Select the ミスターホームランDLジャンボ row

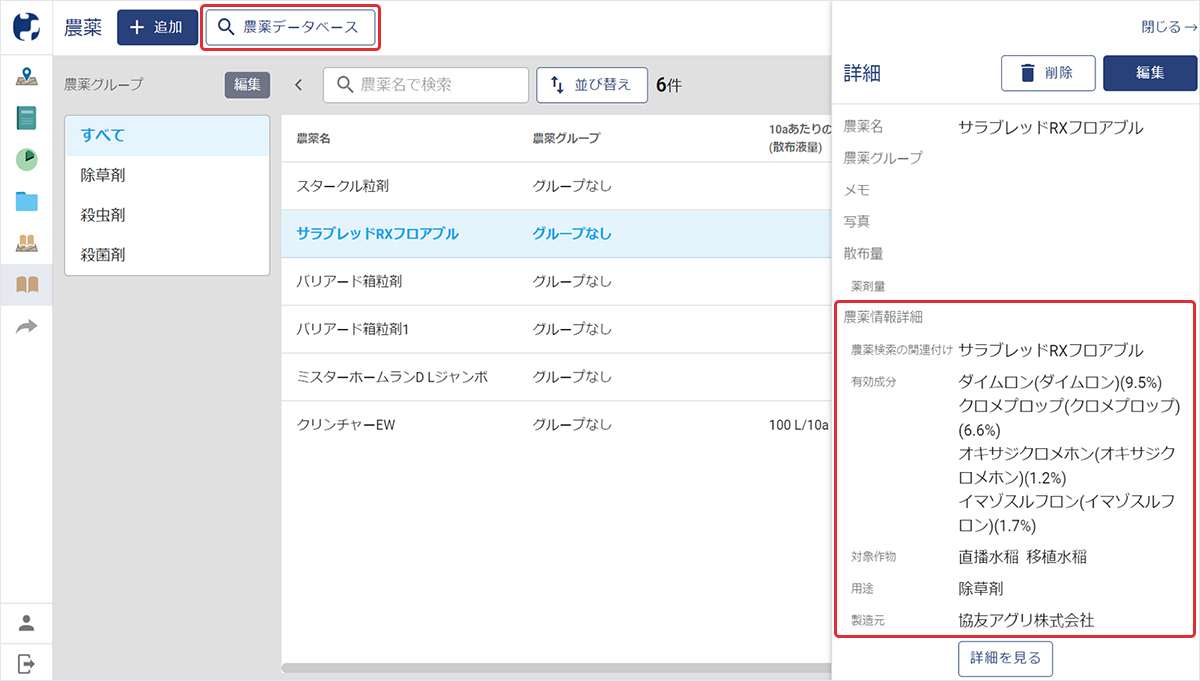click(557, 377)
